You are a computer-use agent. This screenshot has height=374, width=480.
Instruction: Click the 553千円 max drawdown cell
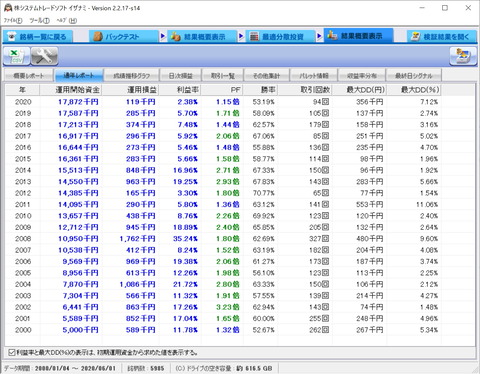click(369, 204)
